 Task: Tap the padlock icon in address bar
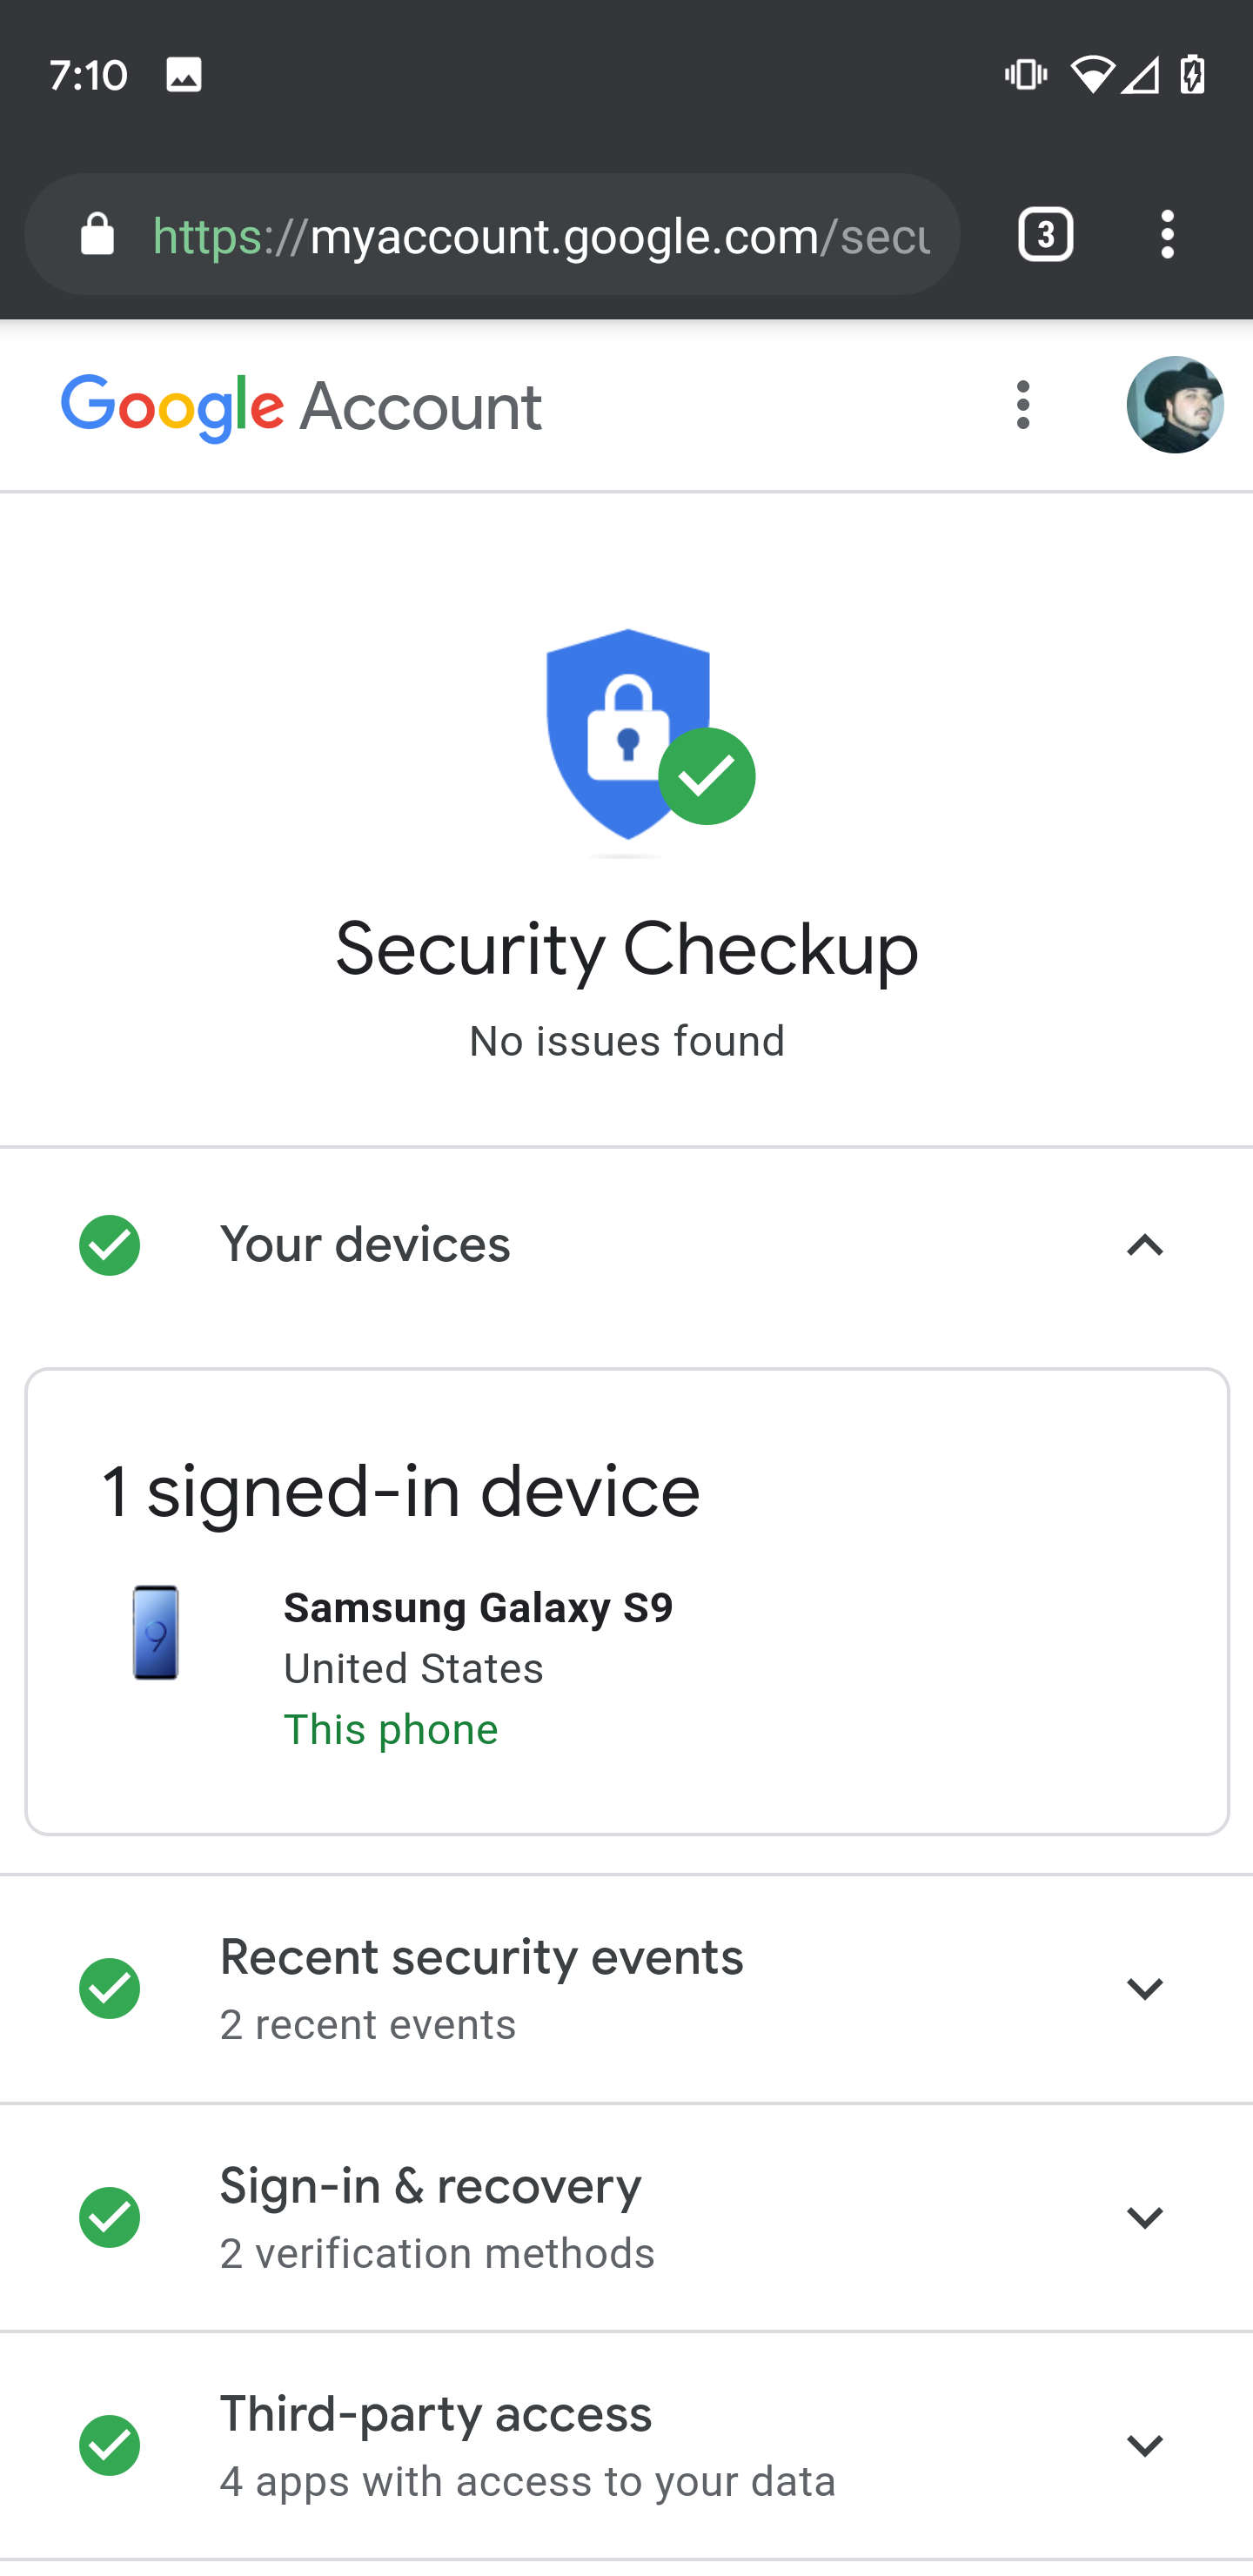(97, 236)
